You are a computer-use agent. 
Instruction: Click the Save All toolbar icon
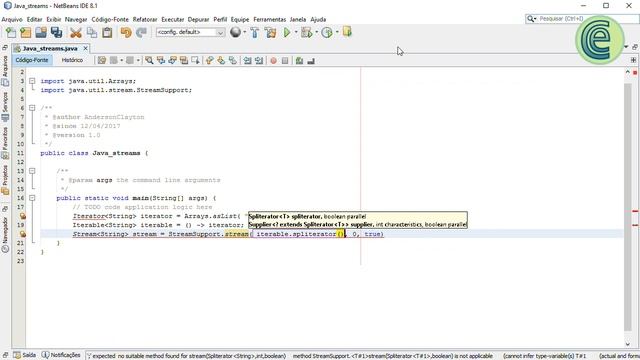(x=56, y=33)
